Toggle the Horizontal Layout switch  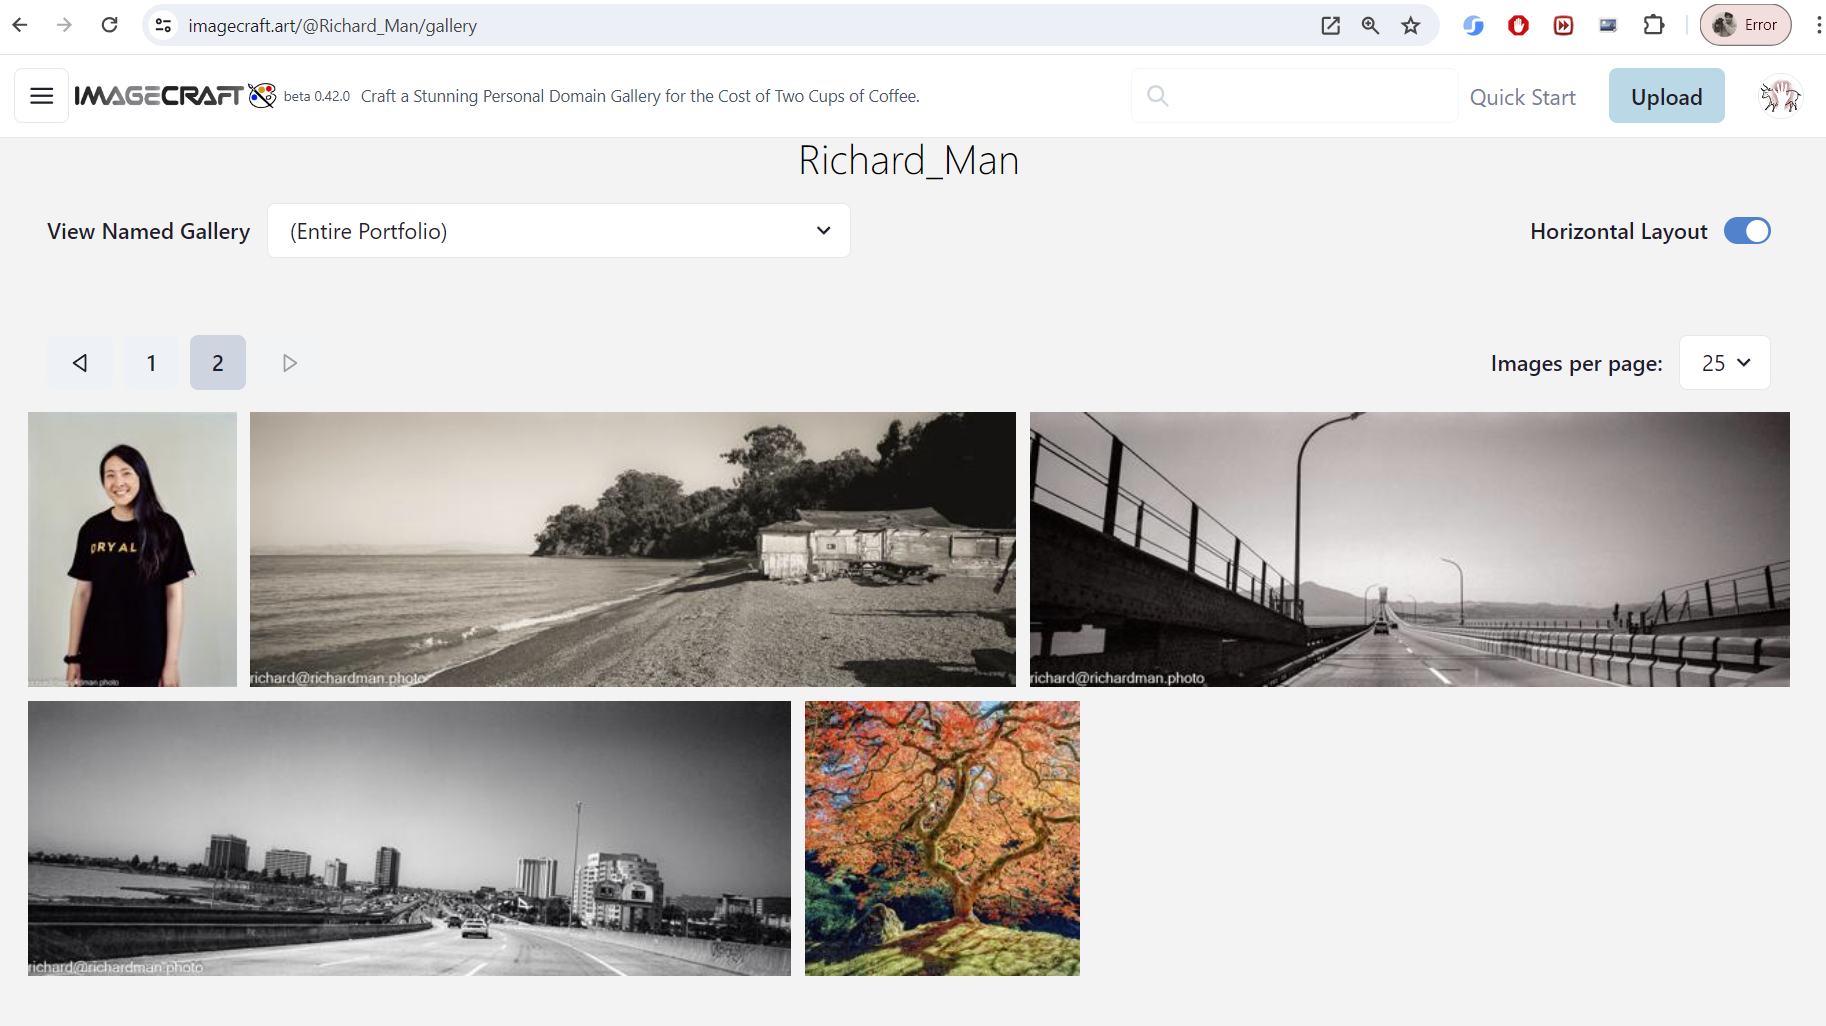tap(1747, 231)
